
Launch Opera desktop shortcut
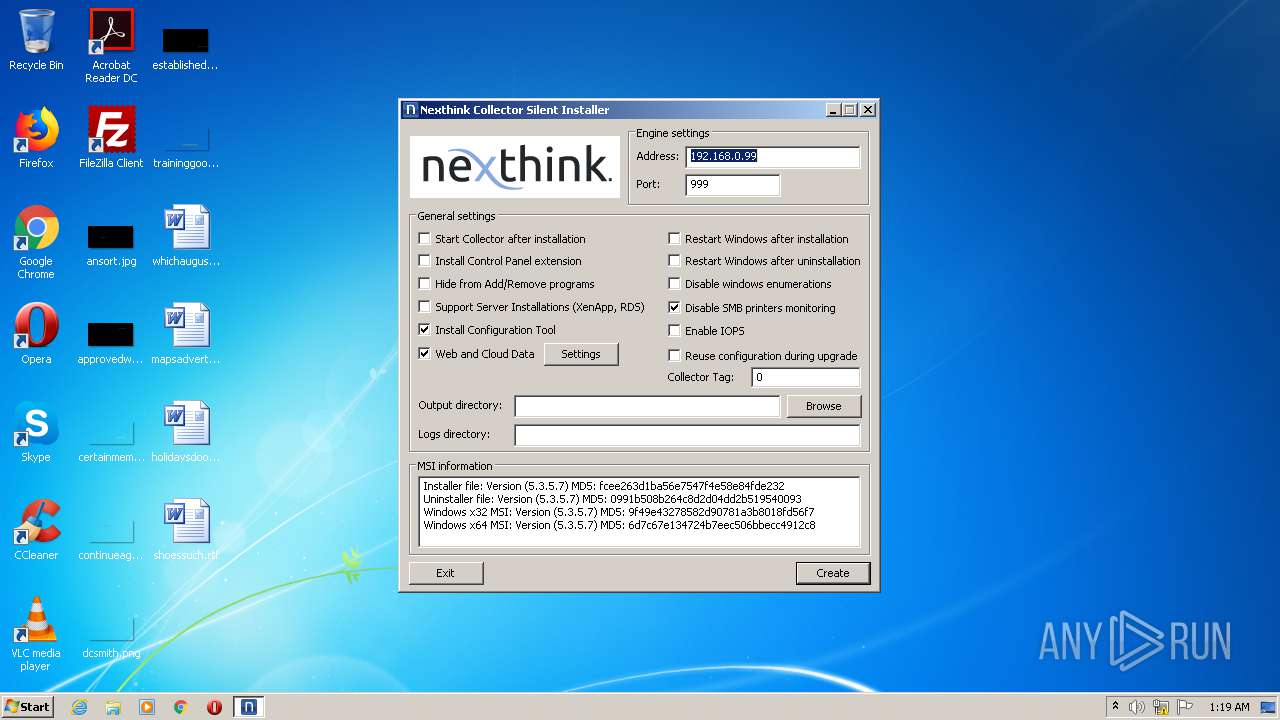[x=36, y=334]
